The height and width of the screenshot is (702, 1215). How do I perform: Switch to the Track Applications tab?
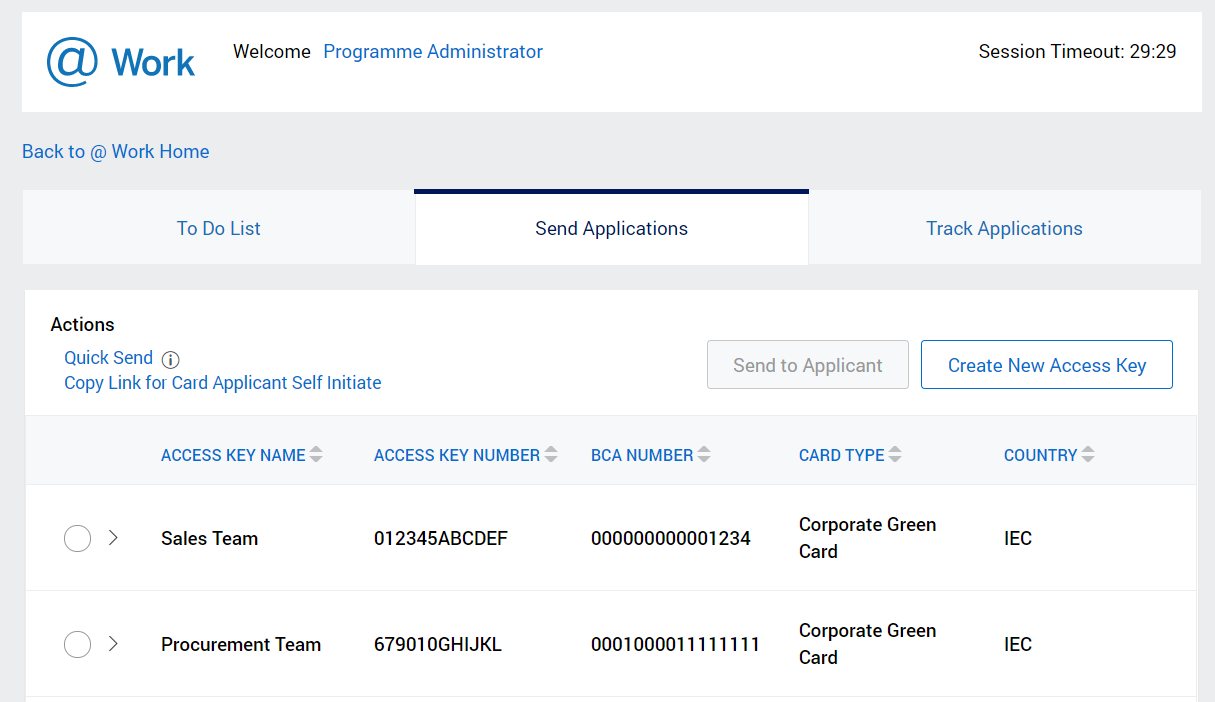tap(1004, 228)
